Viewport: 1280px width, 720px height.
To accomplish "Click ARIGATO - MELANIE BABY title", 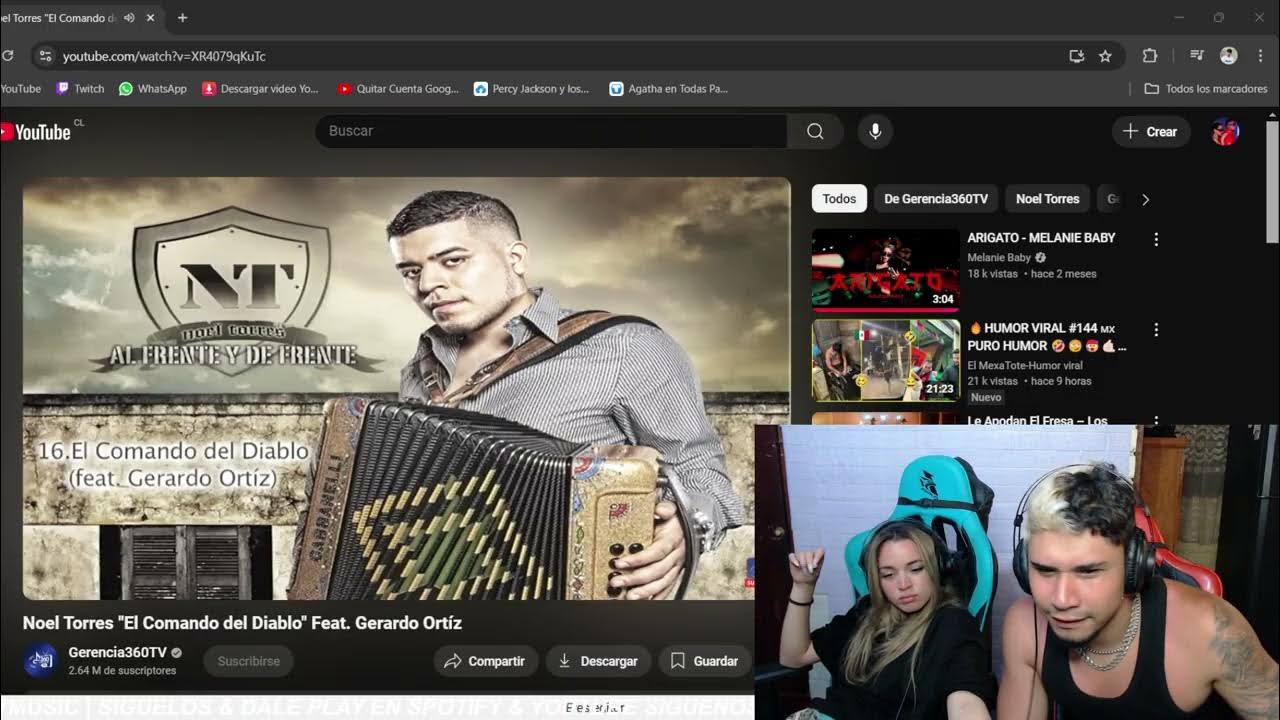I will [1041, 238].
